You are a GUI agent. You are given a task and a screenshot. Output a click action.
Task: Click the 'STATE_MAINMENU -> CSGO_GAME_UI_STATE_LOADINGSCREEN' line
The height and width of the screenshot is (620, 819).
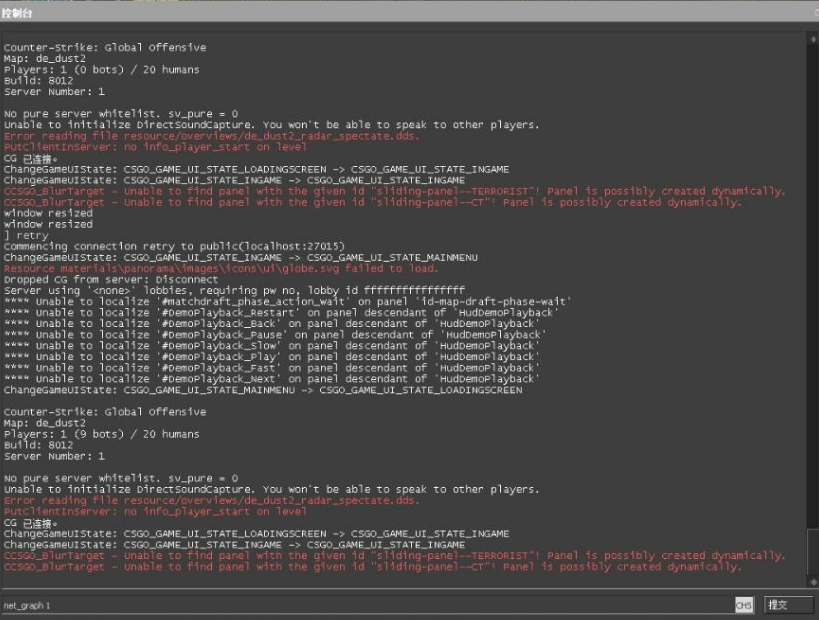coord(263,390)
